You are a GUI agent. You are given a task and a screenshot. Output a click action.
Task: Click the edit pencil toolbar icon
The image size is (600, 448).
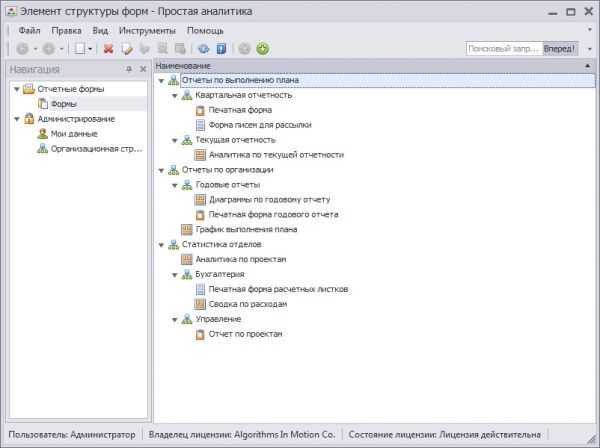pyautogui.click(x=127, y=48)
